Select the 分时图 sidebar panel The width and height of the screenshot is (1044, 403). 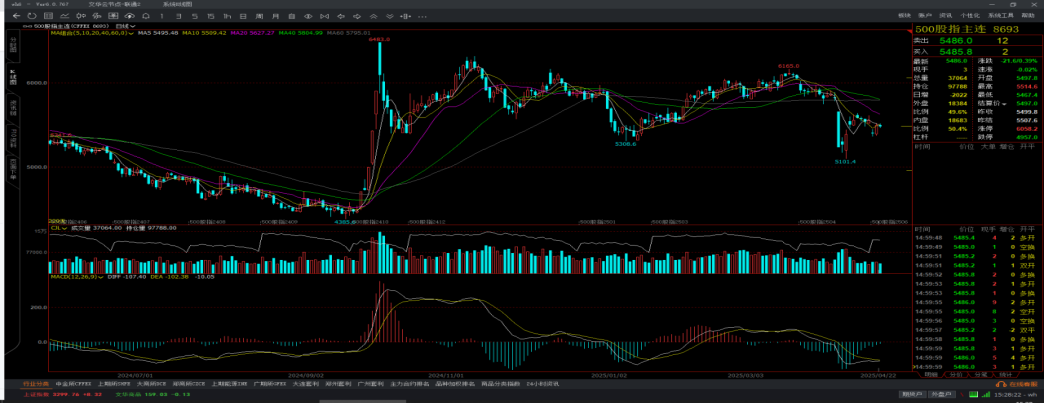(x=13, y=46)
